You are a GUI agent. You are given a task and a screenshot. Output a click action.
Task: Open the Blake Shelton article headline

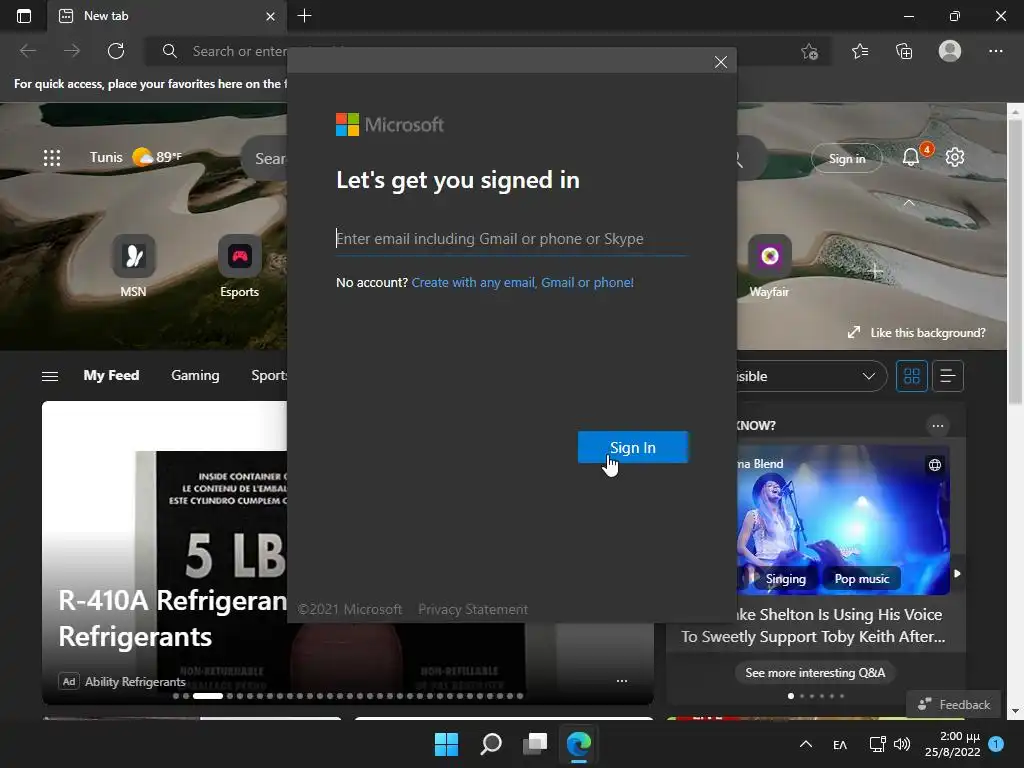pyautogui.click(x=814, y=625)
